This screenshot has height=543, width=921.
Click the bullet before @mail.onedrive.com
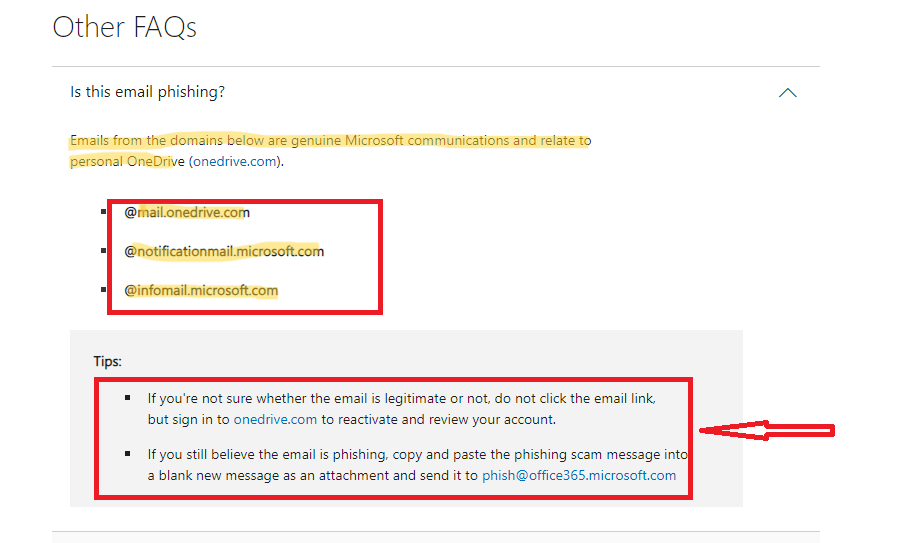(103, 212)
